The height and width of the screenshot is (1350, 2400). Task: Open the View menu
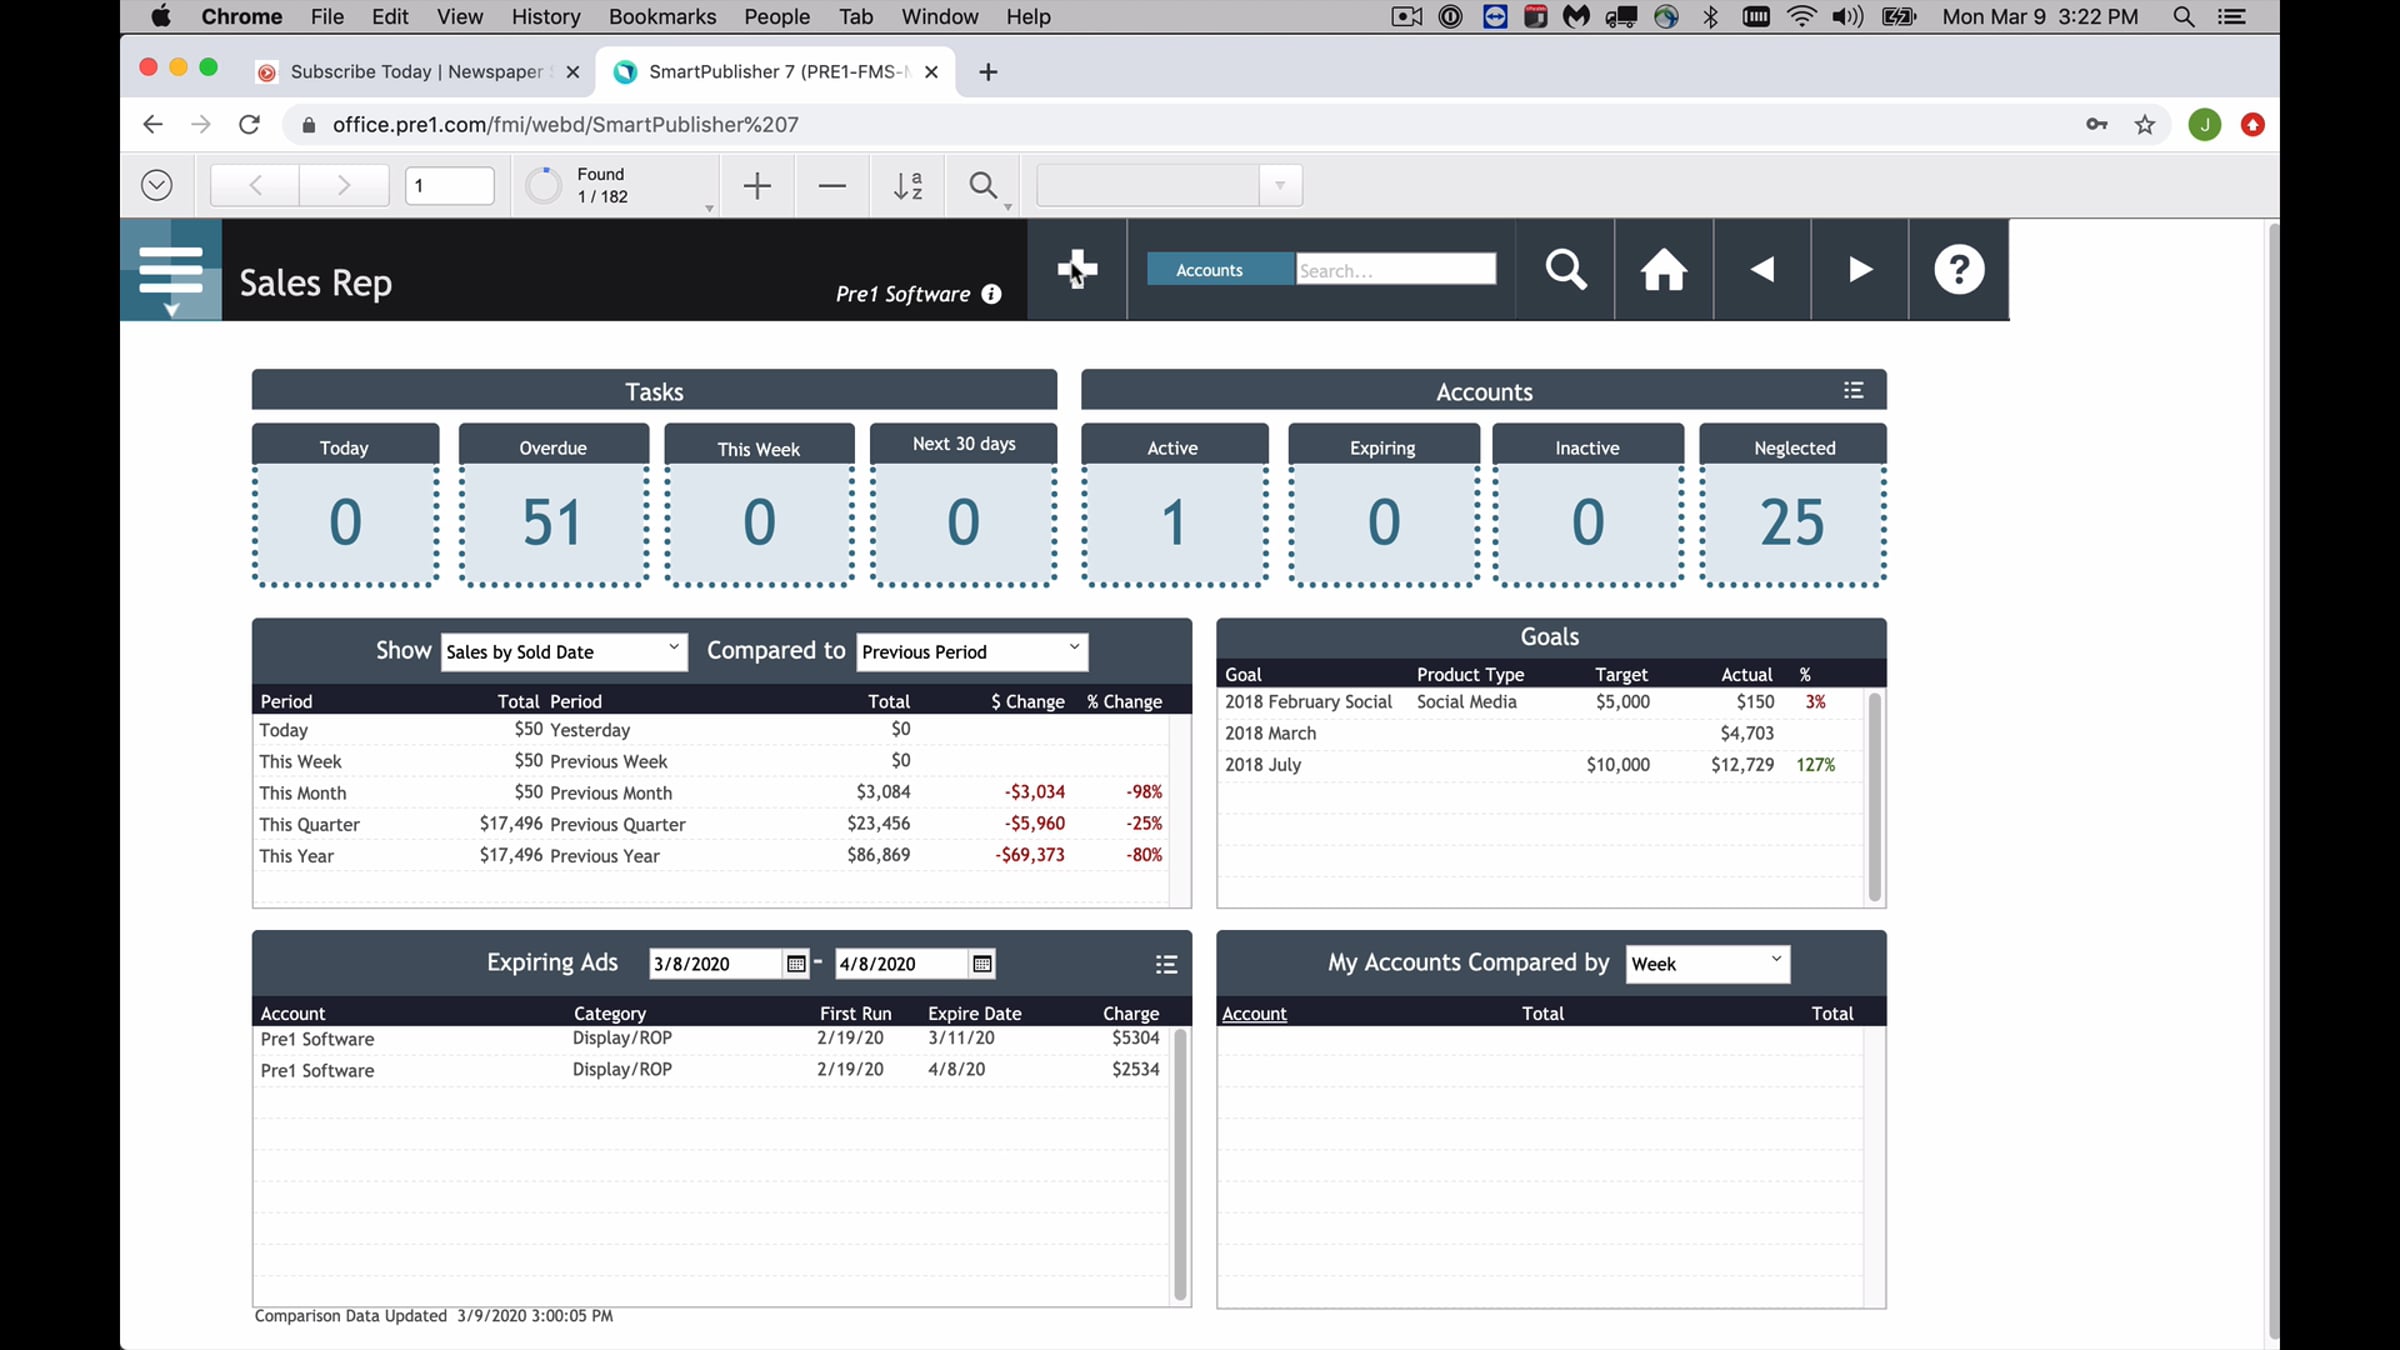pyautogui.click(x=459, y=17)
